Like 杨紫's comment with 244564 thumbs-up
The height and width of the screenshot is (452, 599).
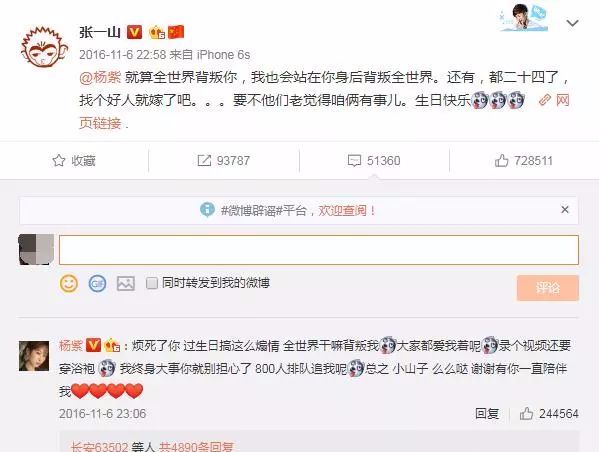coord(549,413)
